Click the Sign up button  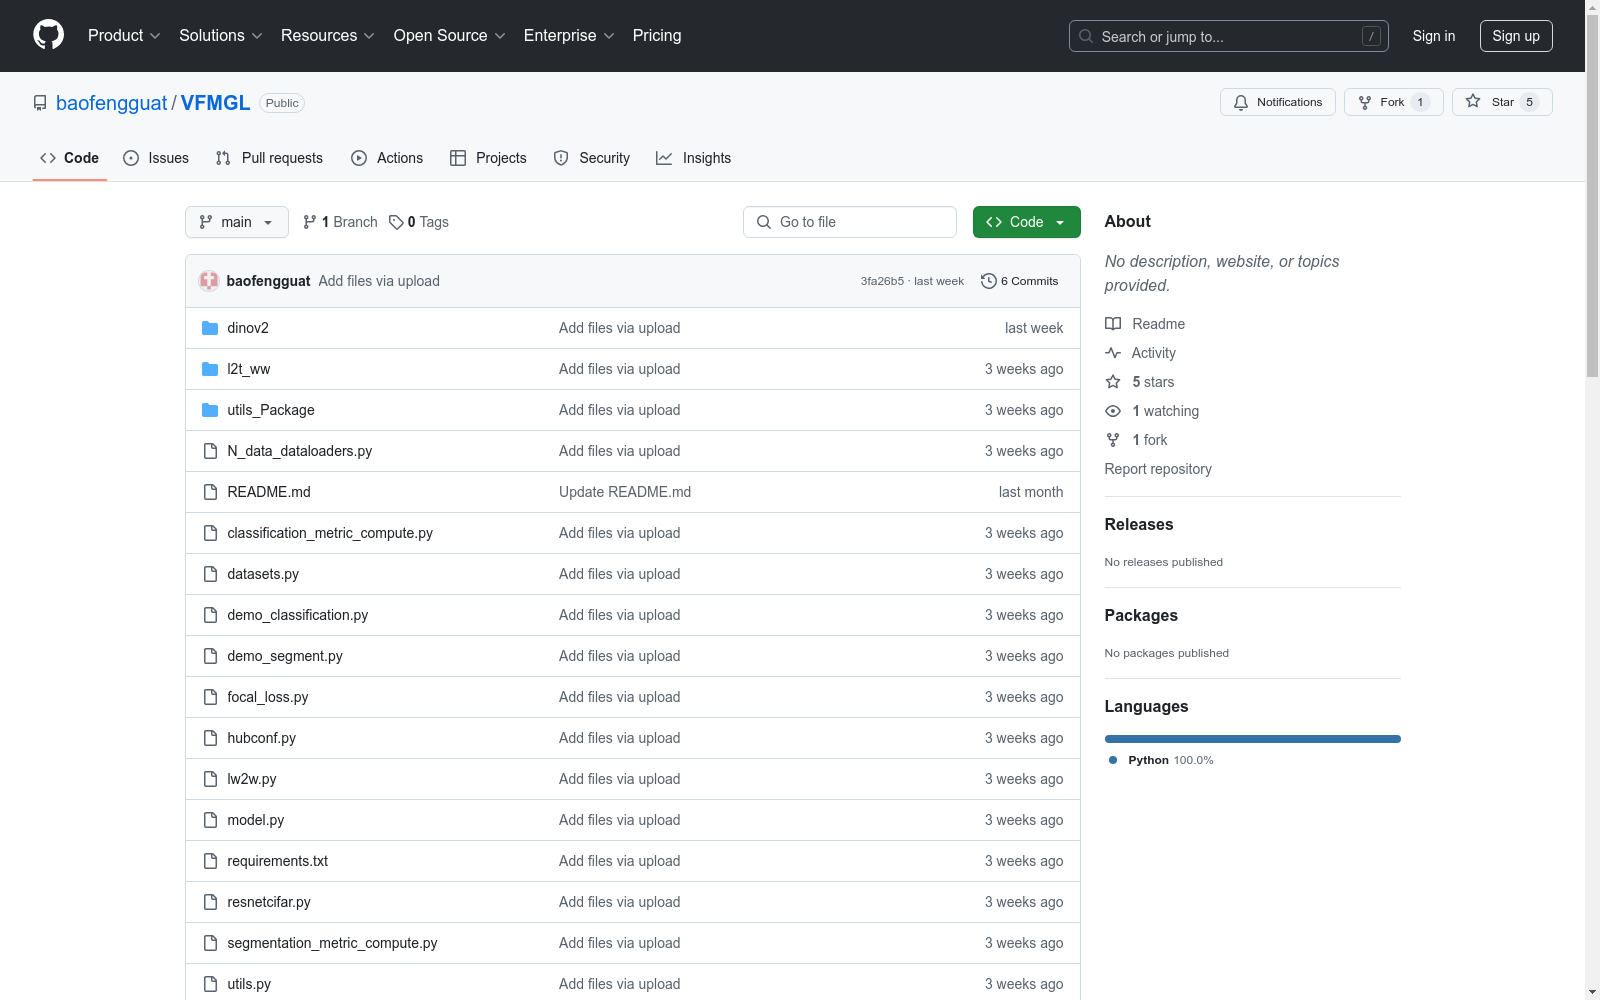point(1515,36)
